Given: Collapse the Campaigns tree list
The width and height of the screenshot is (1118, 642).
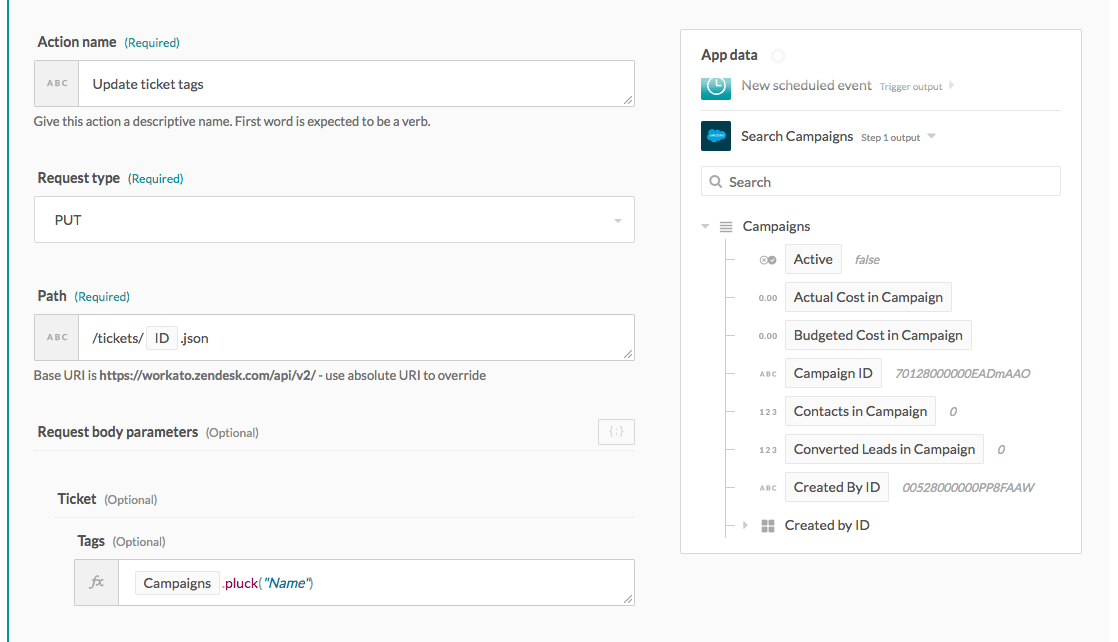Looking at the screenshot, I should point(707,227).
